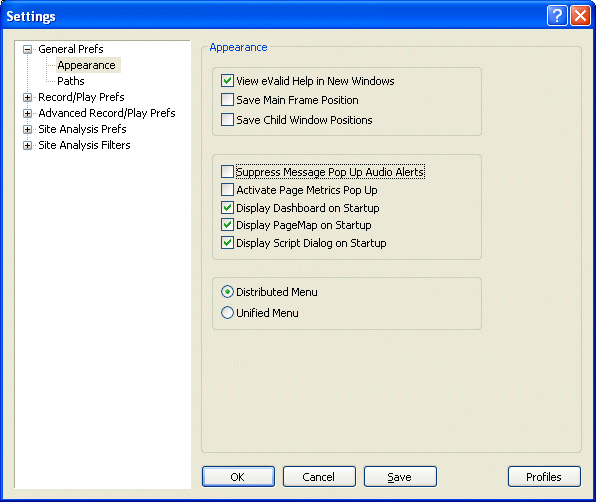
Task: Enable Save Main Frame Position
Action: 227,100
